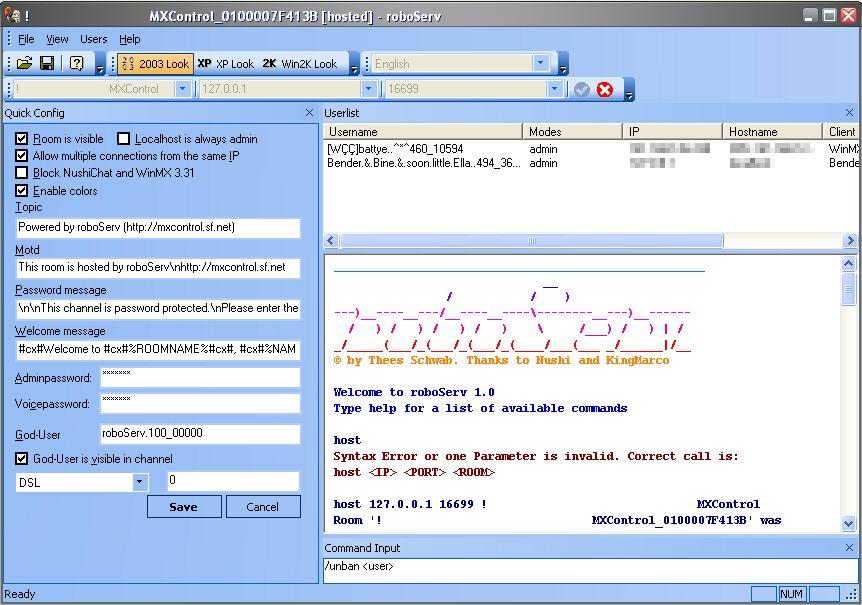This screenshot has height=605, width=862.
Task: Enable Block NushiChat and WinMX 3.31
Action: (x=21, y=173)
